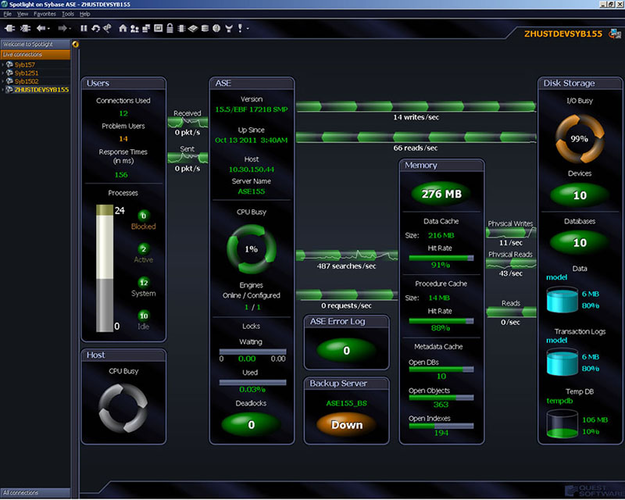Open the View menu
Screen dimensions: 625x500
[23, 14]
